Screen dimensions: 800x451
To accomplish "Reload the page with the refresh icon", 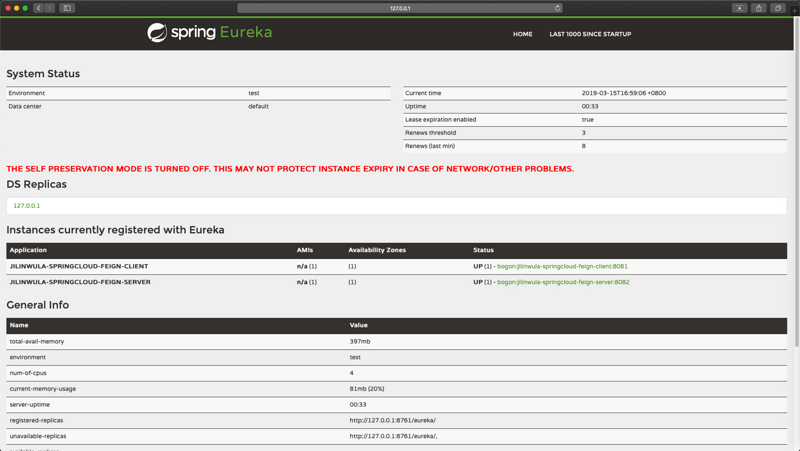I will 558,8.
